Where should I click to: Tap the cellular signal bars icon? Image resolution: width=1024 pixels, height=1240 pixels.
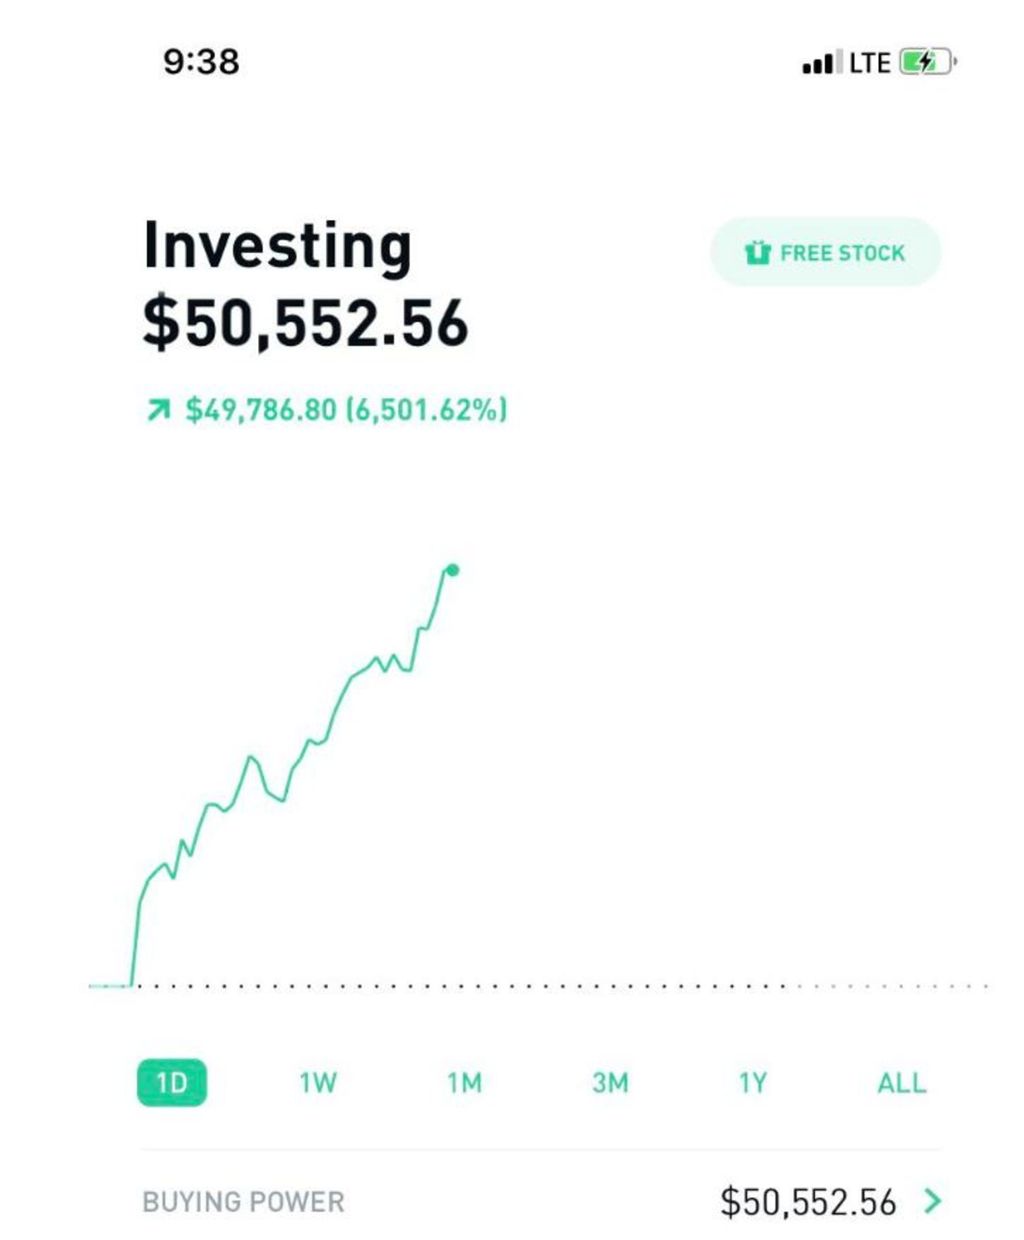point(821,64)
